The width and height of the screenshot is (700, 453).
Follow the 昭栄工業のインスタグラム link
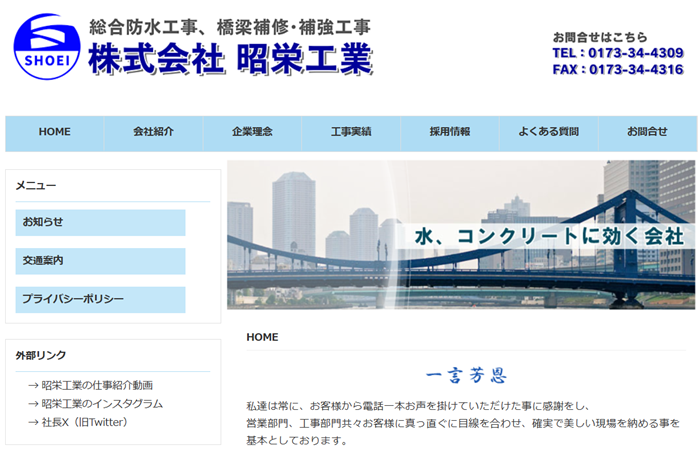102,404
